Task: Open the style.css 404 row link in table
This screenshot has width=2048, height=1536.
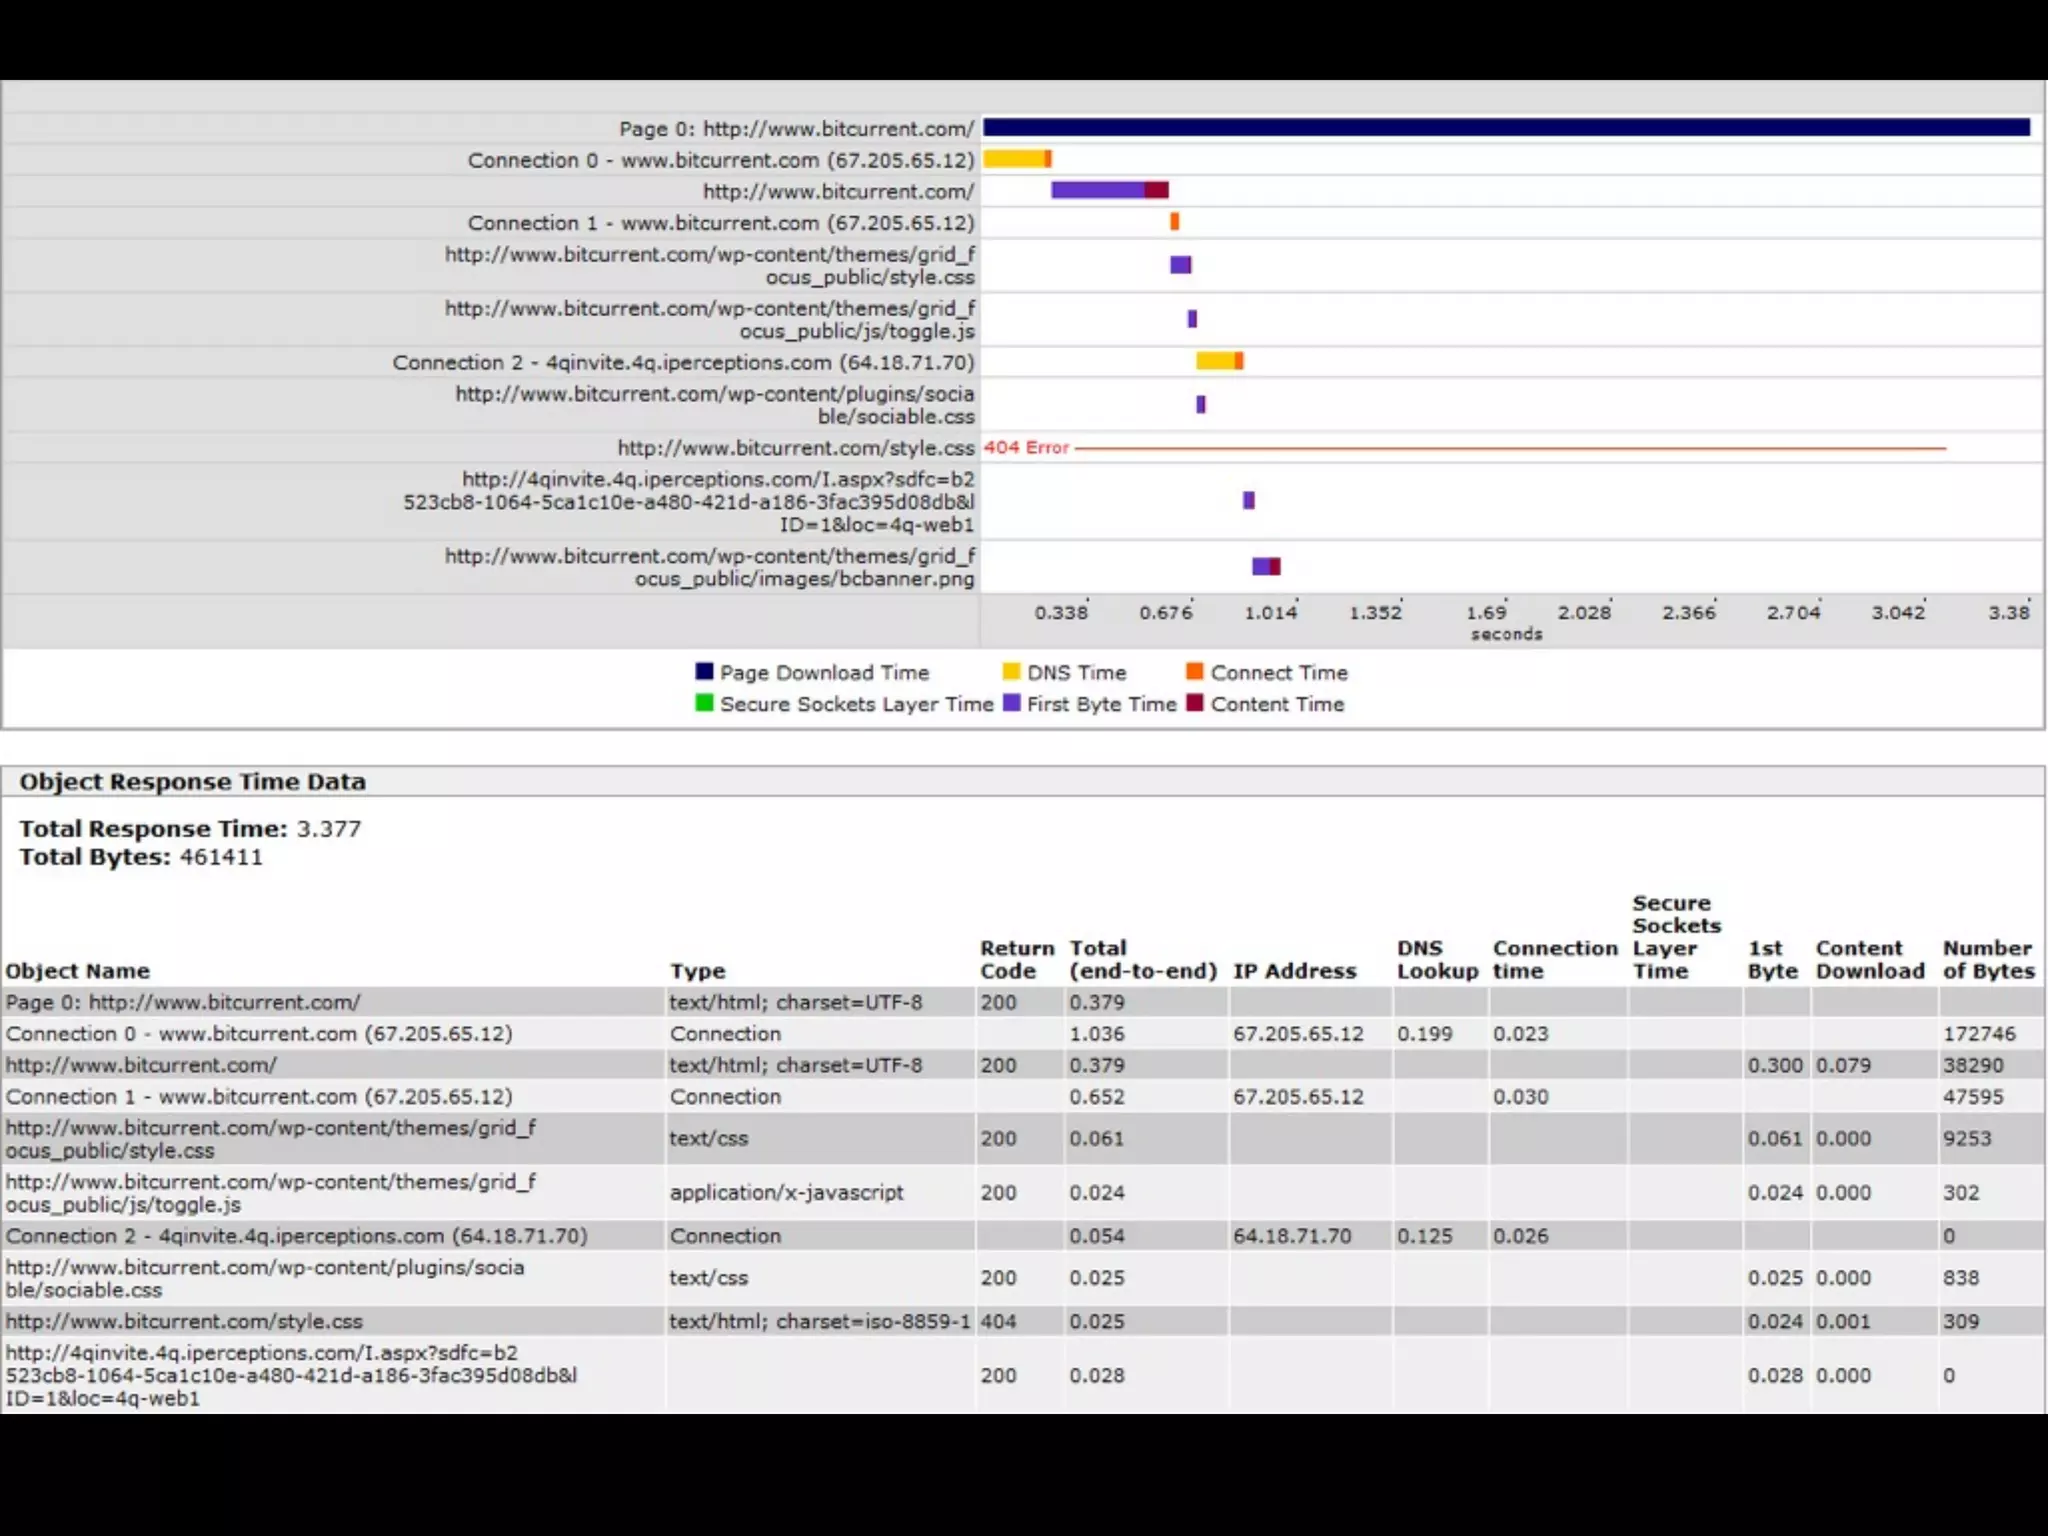Action: tap(184, 1322)
